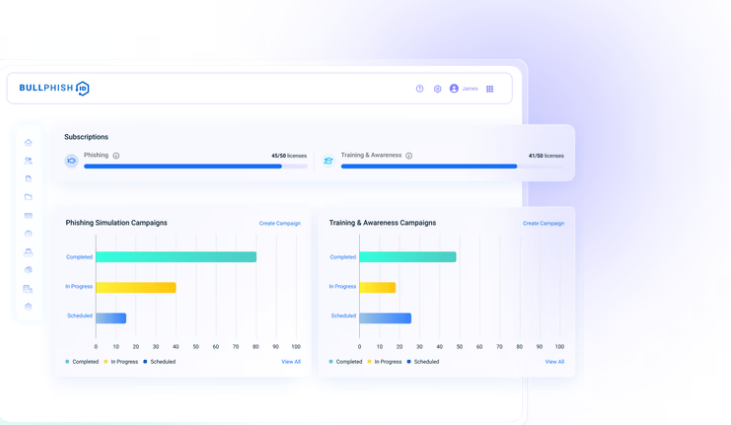Viewport: 731px width, 425px height.
Task: Click View All under Training & Awareness Campaigns
Action: click(554, 362)
